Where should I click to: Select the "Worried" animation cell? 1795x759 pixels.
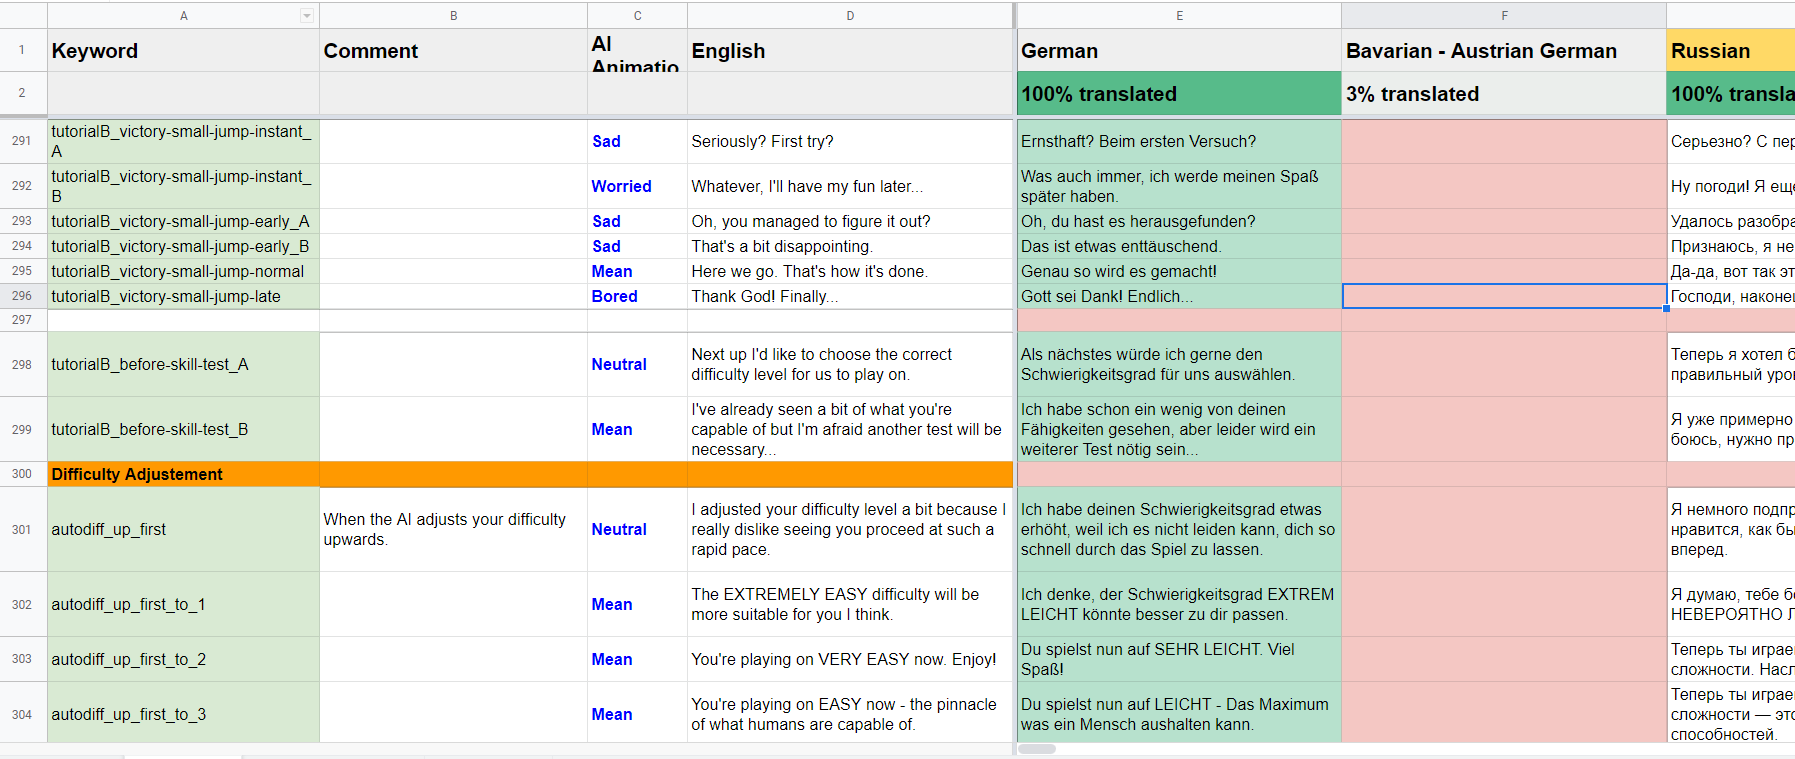(637, 186)
